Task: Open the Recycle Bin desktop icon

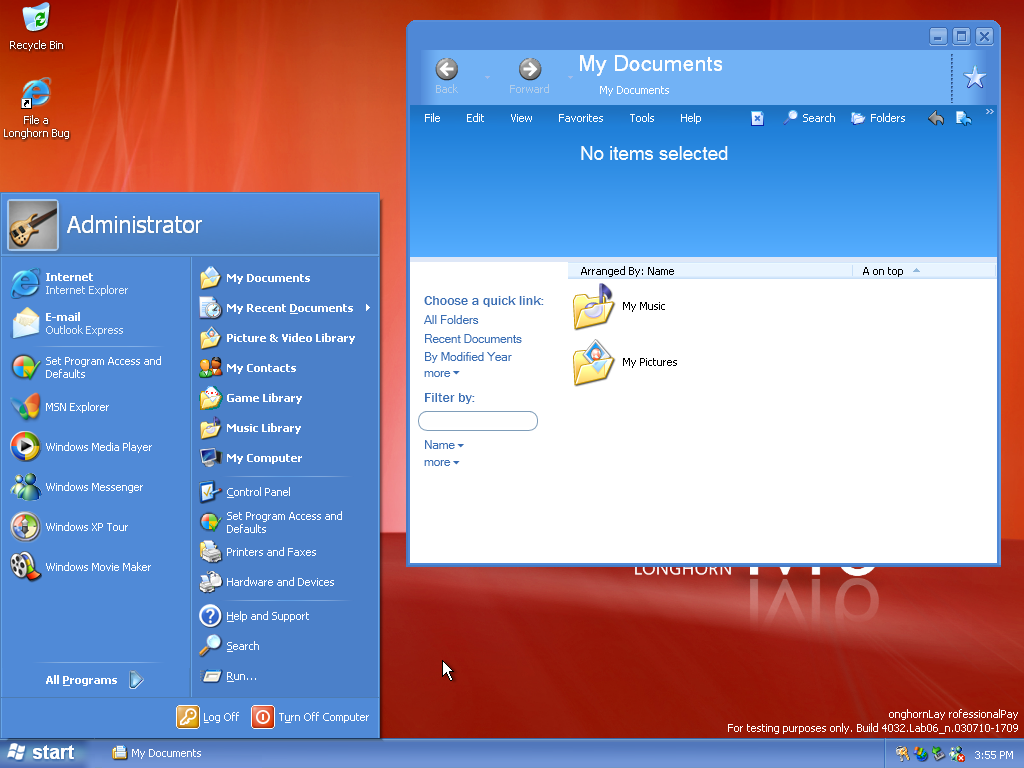Action: pyautogui.click(x=36, y=27)
